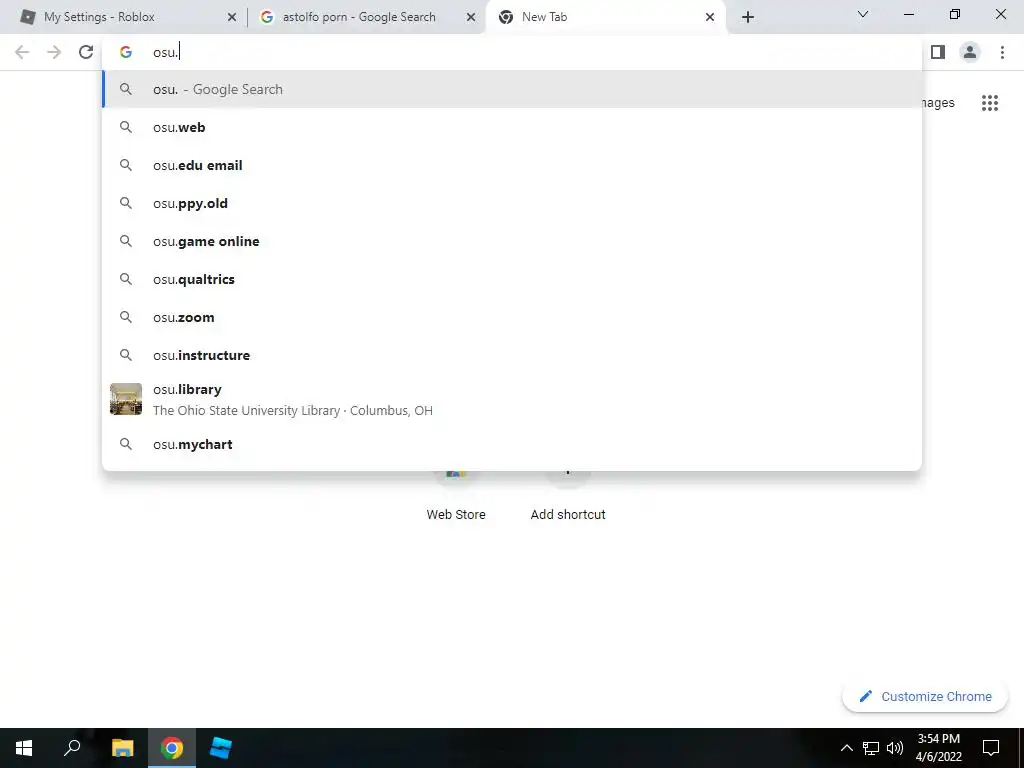Choose the osu.mychart suggestion
Viewport: 1024px width, 768px height.
(512, 444)
